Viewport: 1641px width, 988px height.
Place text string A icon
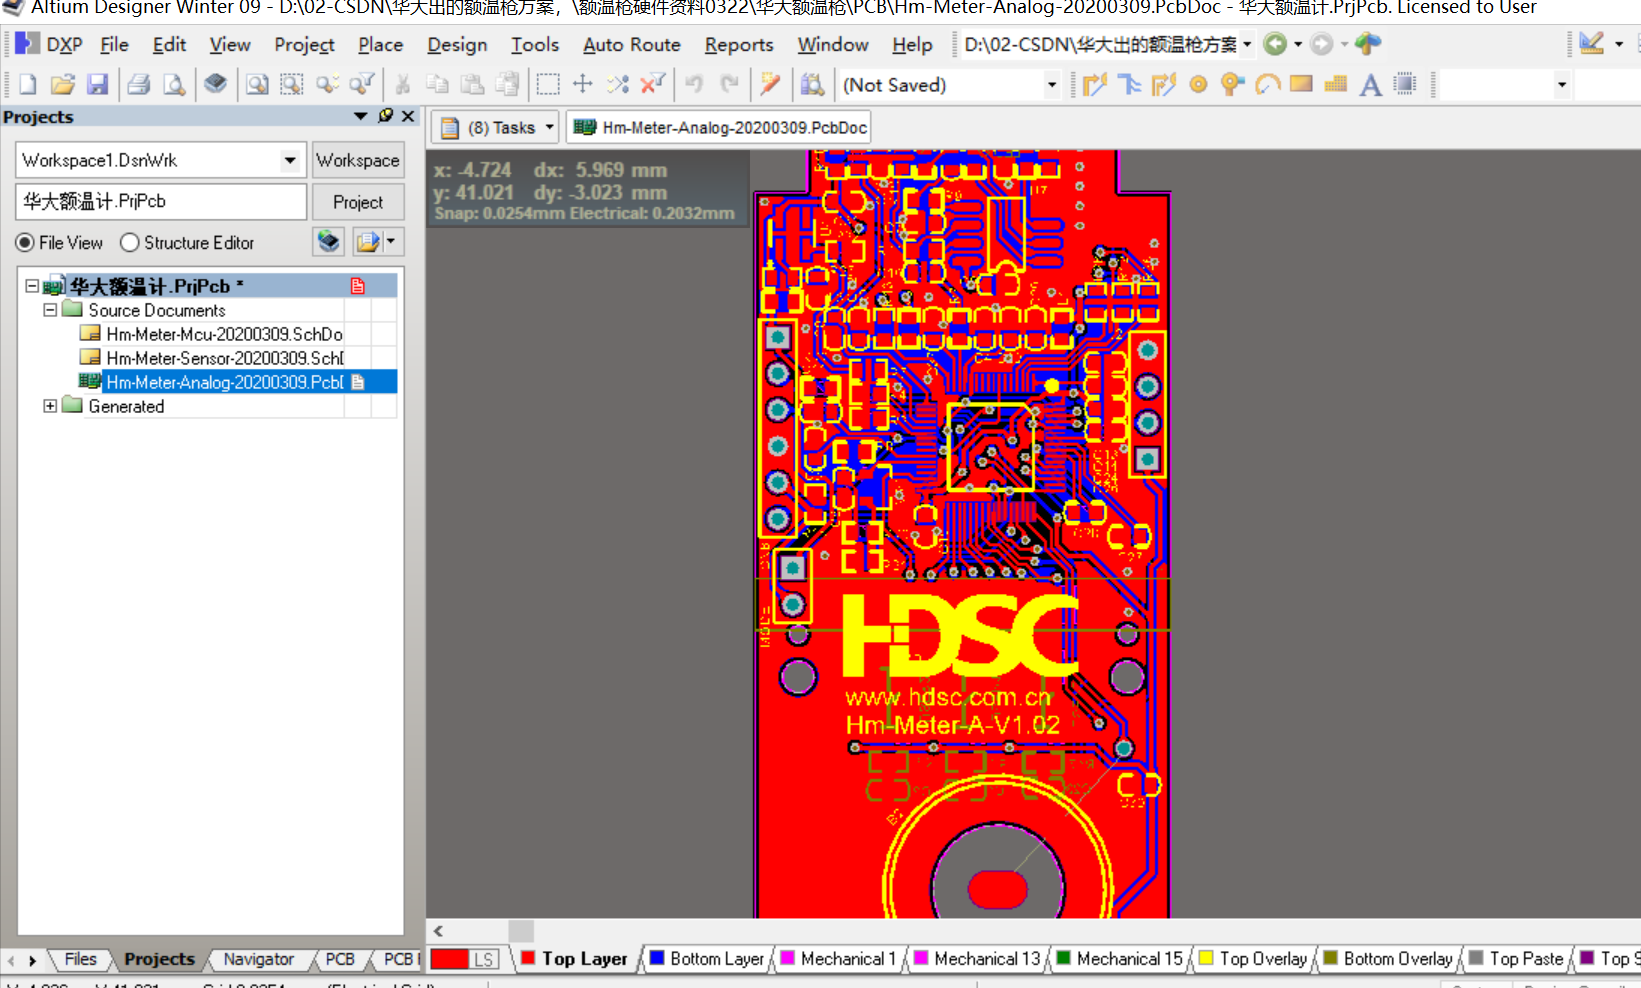(x=1370, y=85)
